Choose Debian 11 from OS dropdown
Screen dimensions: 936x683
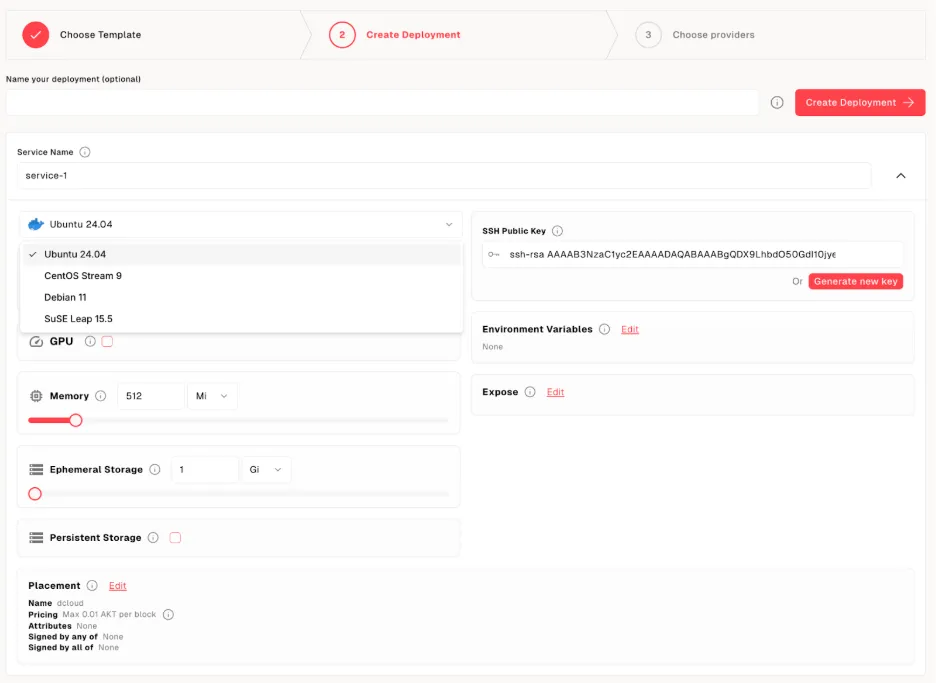tap(65, 297)
